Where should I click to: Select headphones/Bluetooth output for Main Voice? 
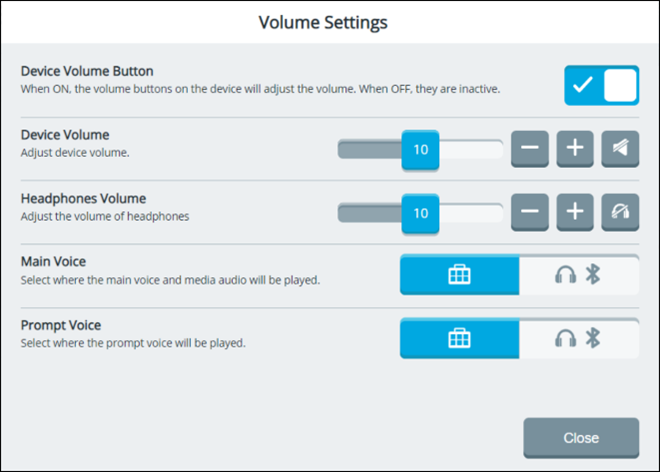coord(578,275)
